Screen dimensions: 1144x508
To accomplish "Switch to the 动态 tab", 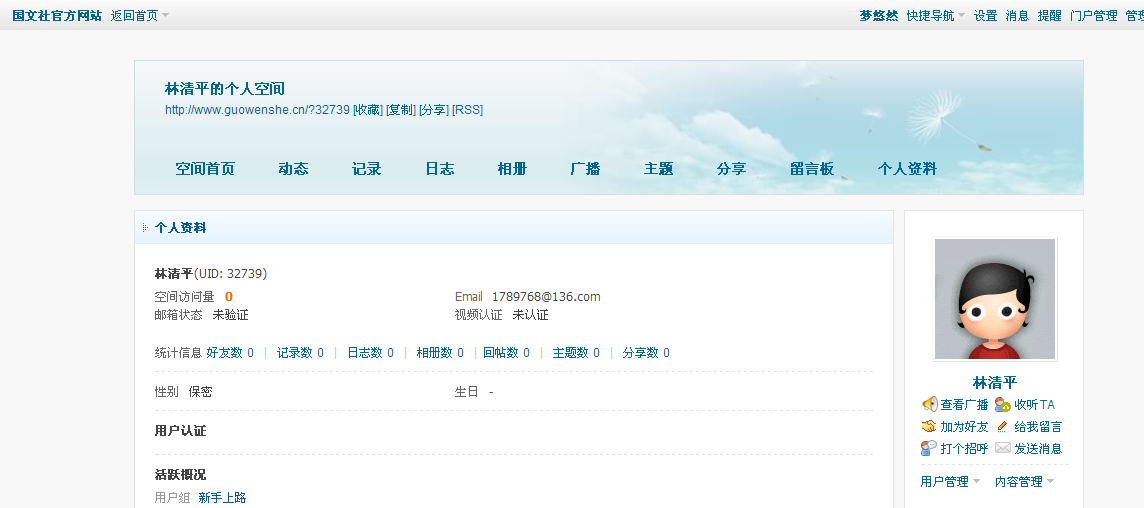I will [x=293, y=169].
